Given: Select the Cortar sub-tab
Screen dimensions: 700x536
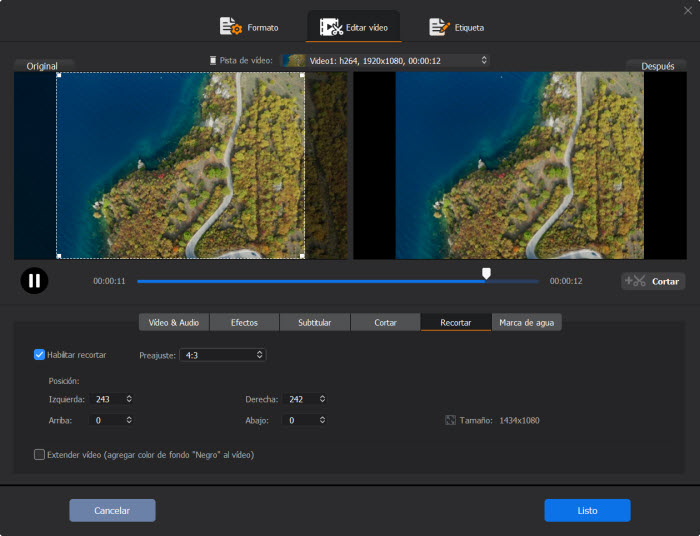Looking at the screenshot, I should [x=385, y=322].
